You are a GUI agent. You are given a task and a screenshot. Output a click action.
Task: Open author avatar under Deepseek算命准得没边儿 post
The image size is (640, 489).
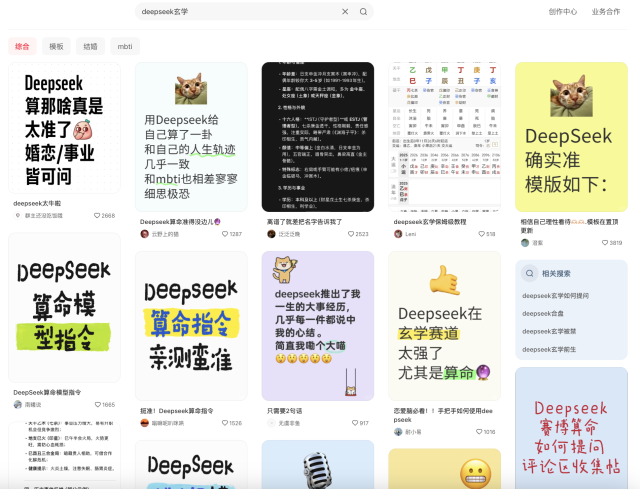point(144,234)
